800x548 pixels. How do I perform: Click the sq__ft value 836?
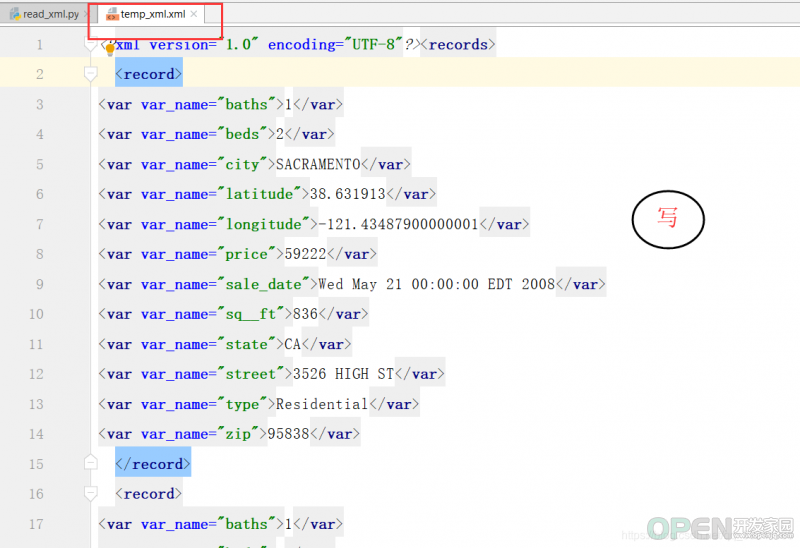(x=305, y=314)
